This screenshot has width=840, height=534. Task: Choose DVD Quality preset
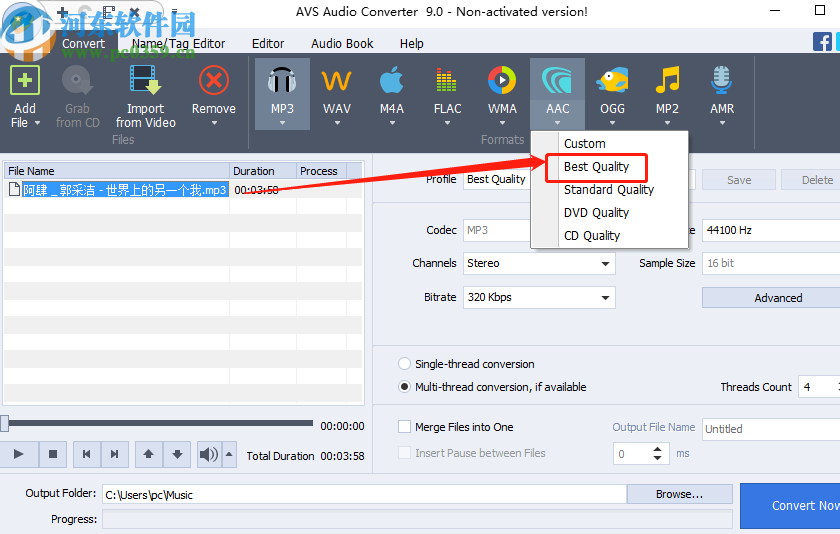pyautogui.click(x=609, y=213)
